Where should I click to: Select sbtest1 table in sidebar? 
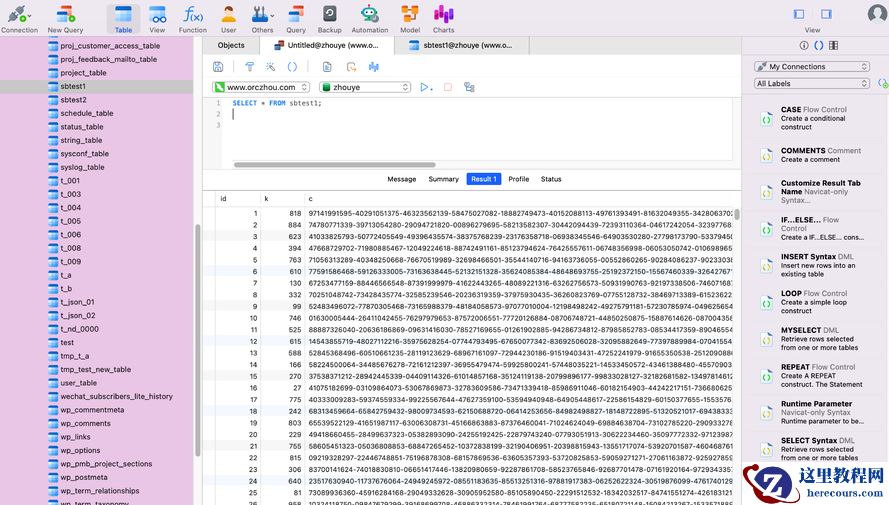click(x=96, y=86)
